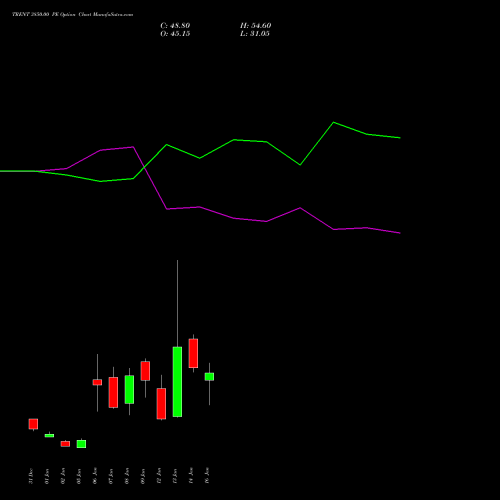This screenshot has height=500, width=500.
Task: Click the green candle above 03 Jan
Action: coord(81,444)
